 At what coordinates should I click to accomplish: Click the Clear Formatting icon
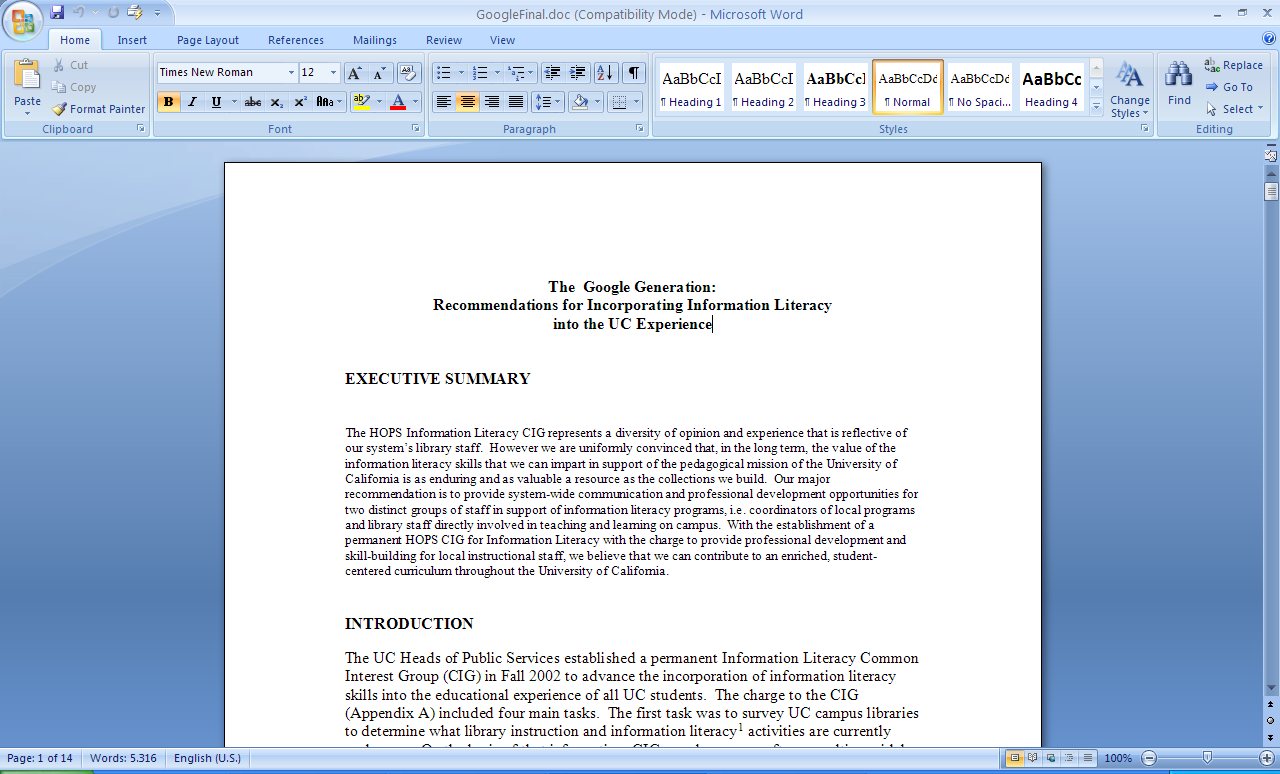point(407,73)
